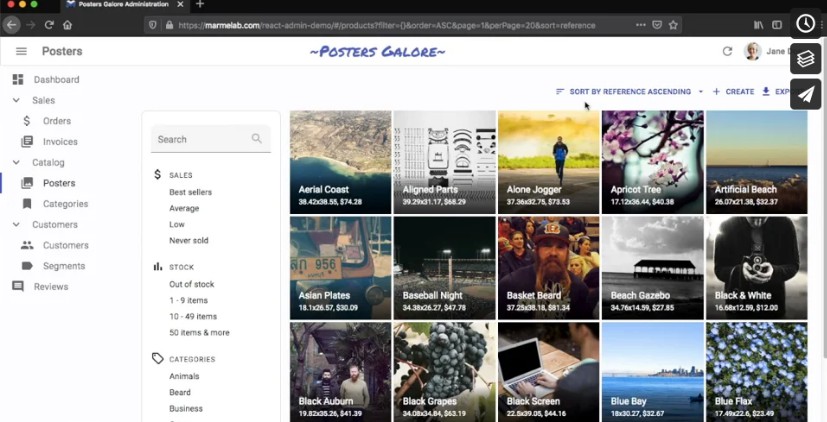Open the Sort by Reference Ascending dropdown
827x422 pixels.
(x=629, y=92)
